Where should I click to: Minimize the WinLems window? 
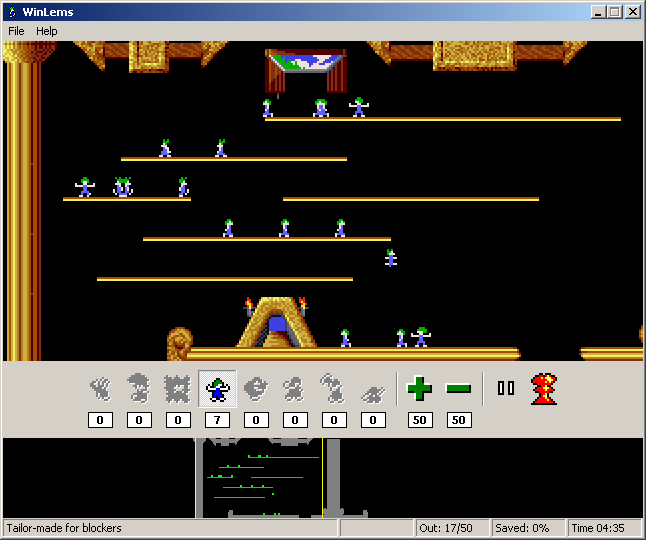click(598, 12)
